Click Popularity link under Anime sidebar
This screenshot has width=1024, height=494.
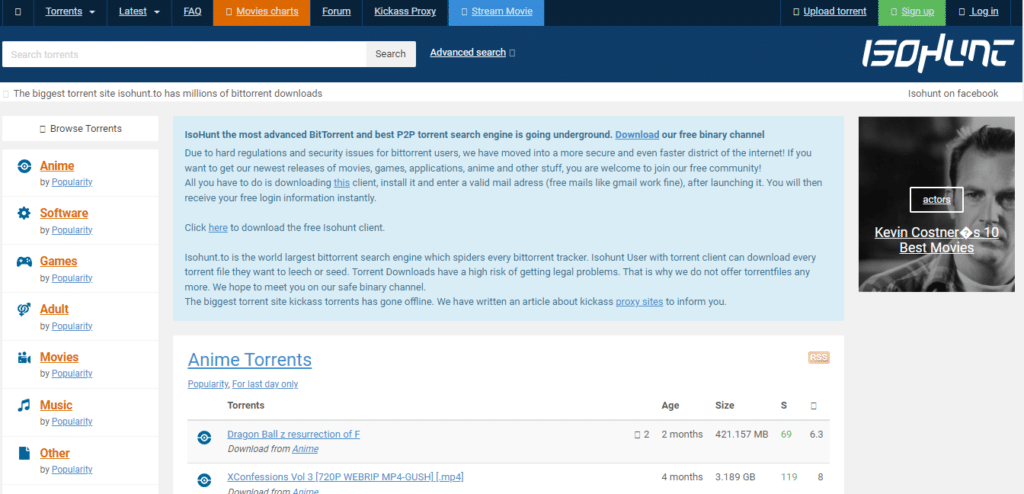pos(72,182)
